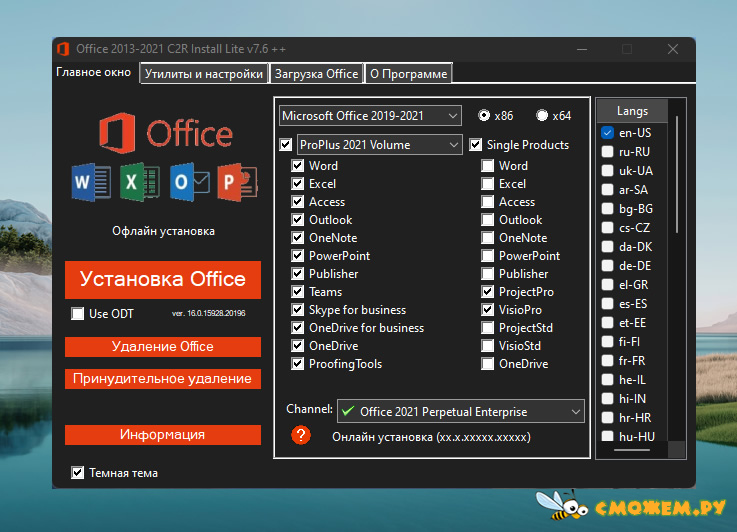The width and height of the screenshot is (737, 532).
Task: Check OneNote under Single Products
Action: 487,237
